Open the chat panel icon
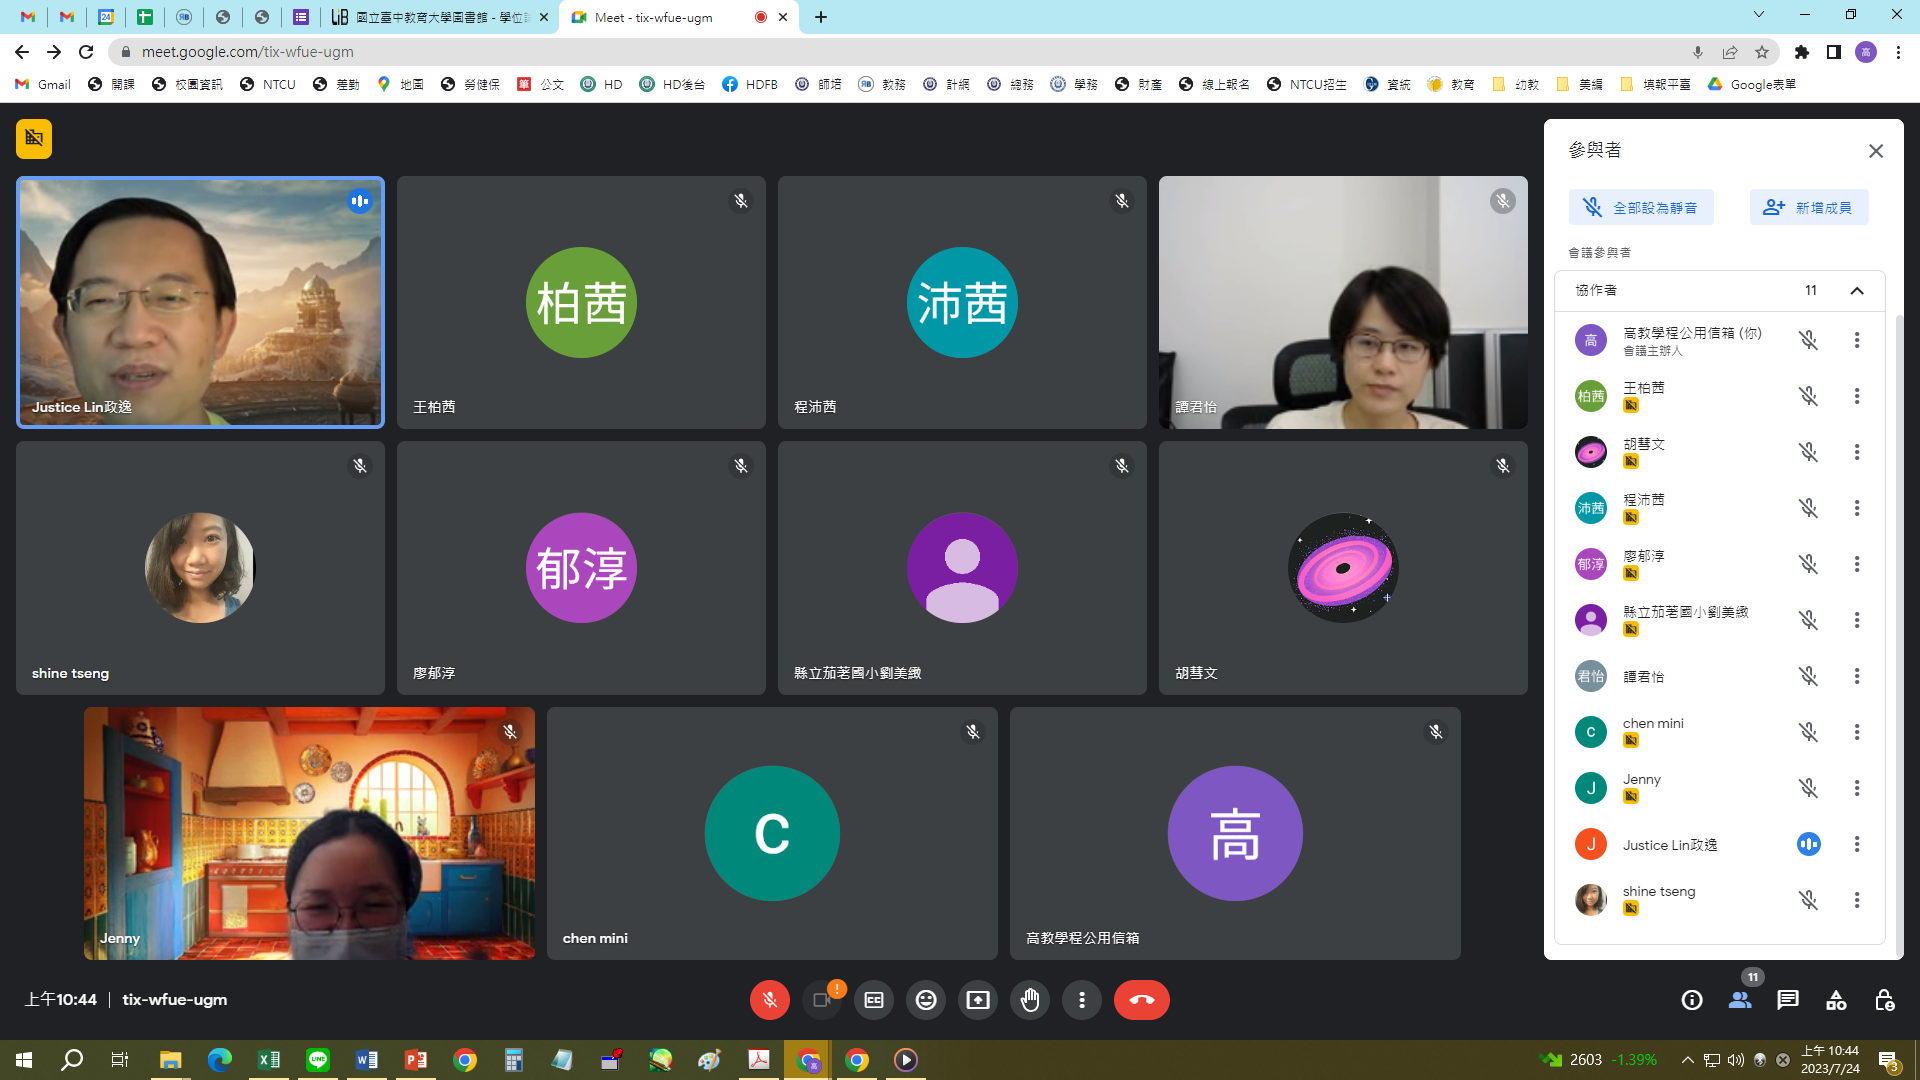Image resolution: width=1920 pixels, height=1080 pixels. 1788,1000
